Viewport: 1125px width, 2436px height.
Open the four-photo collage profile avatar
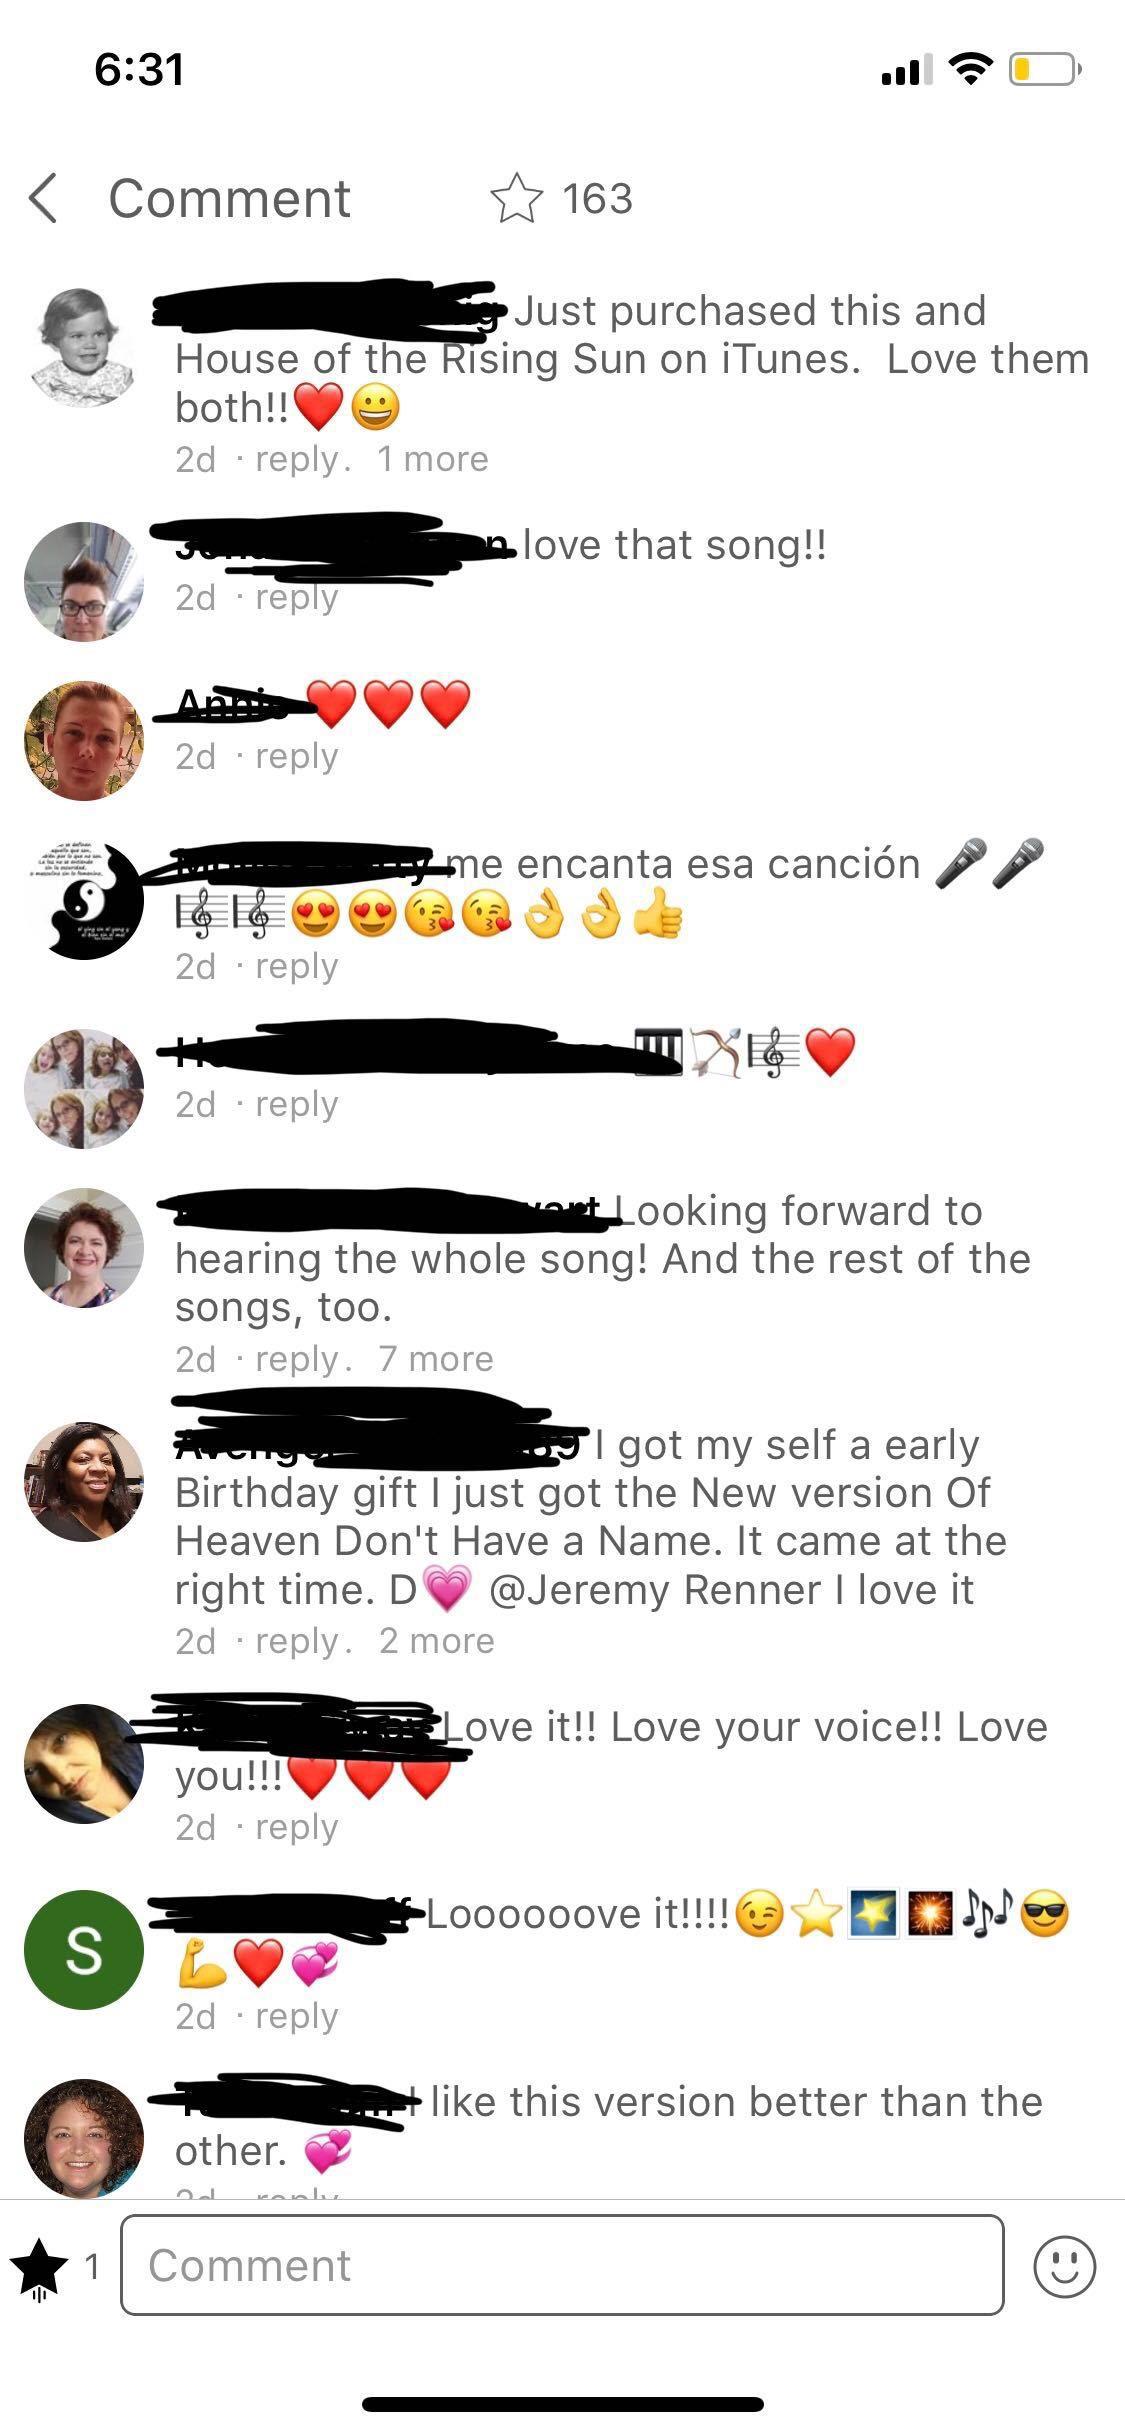[84, 1088]
